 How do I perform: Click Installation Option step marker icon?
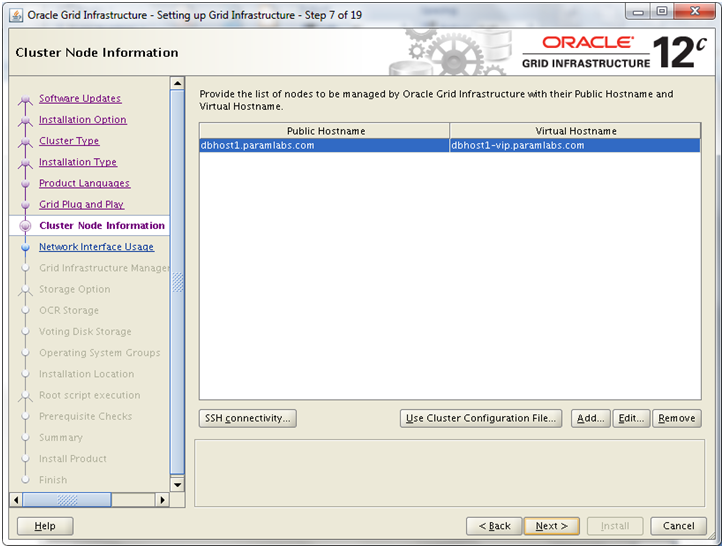[x=25, y=120]
